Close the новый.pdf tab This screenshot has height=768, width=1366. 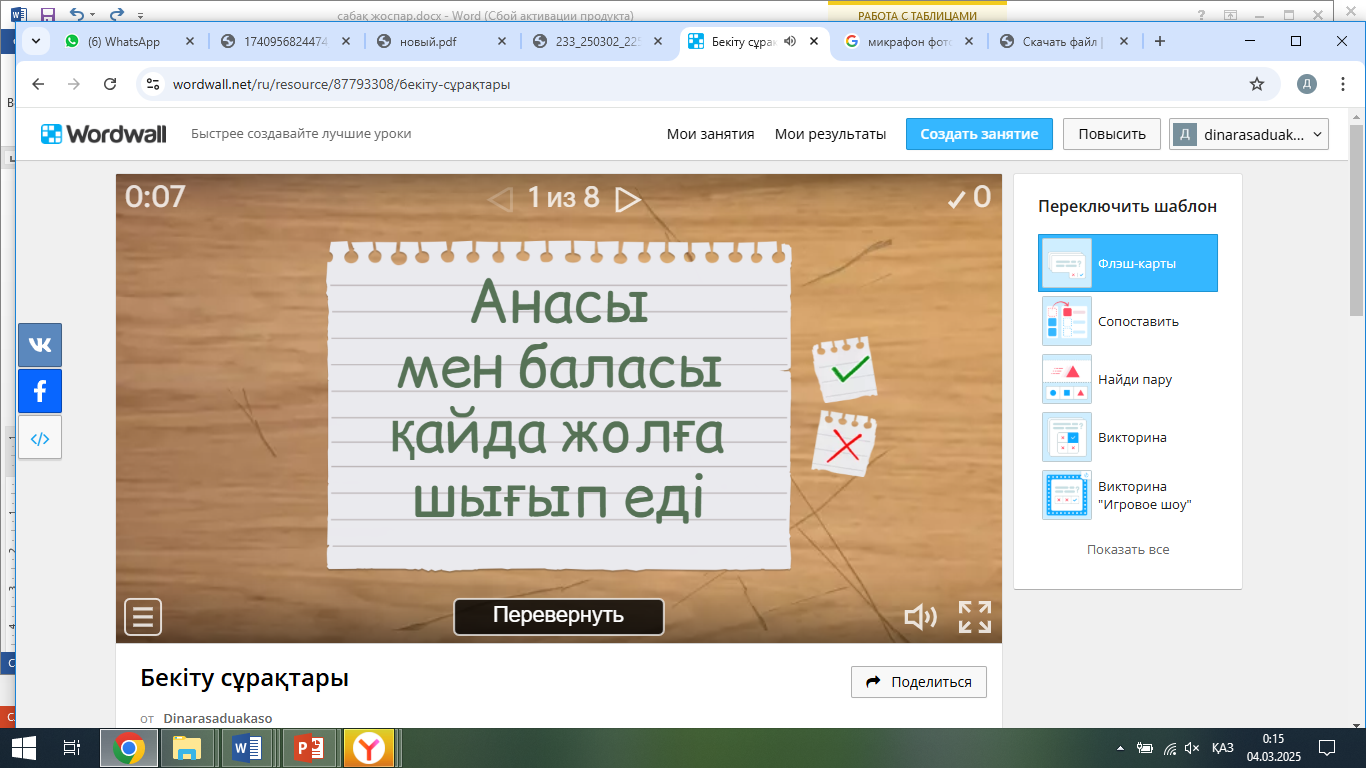504,41
